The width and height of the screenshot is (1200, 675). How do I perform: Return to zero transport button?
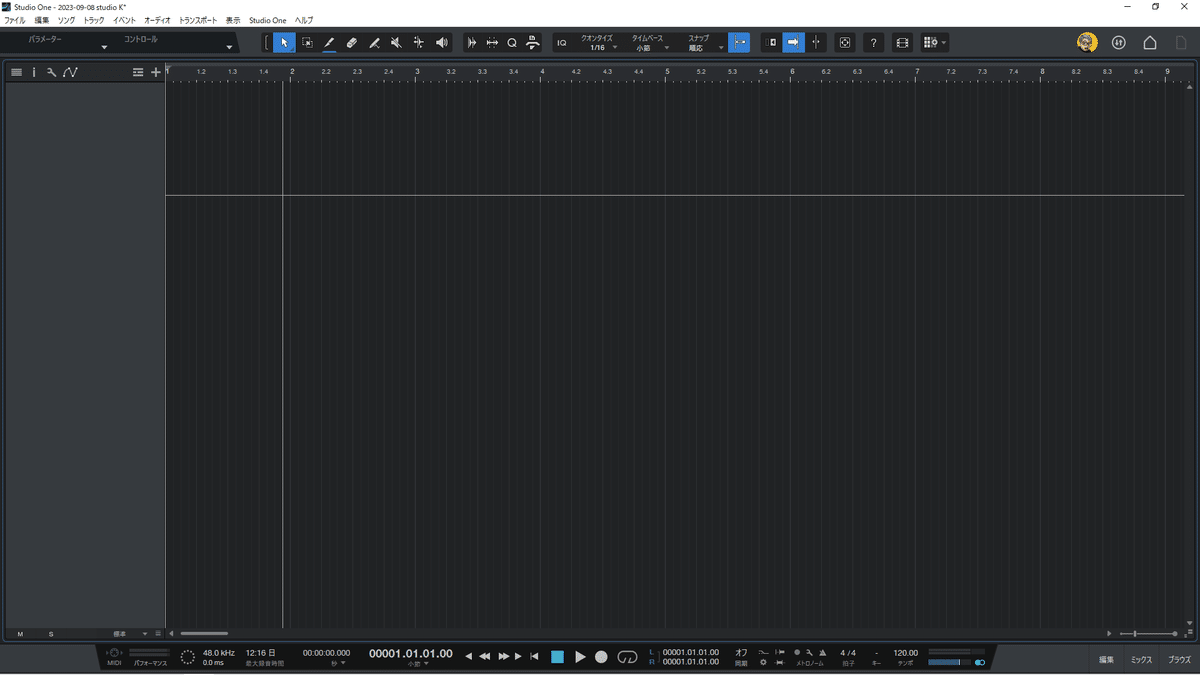pyautogui.click(x=534, y=657)
